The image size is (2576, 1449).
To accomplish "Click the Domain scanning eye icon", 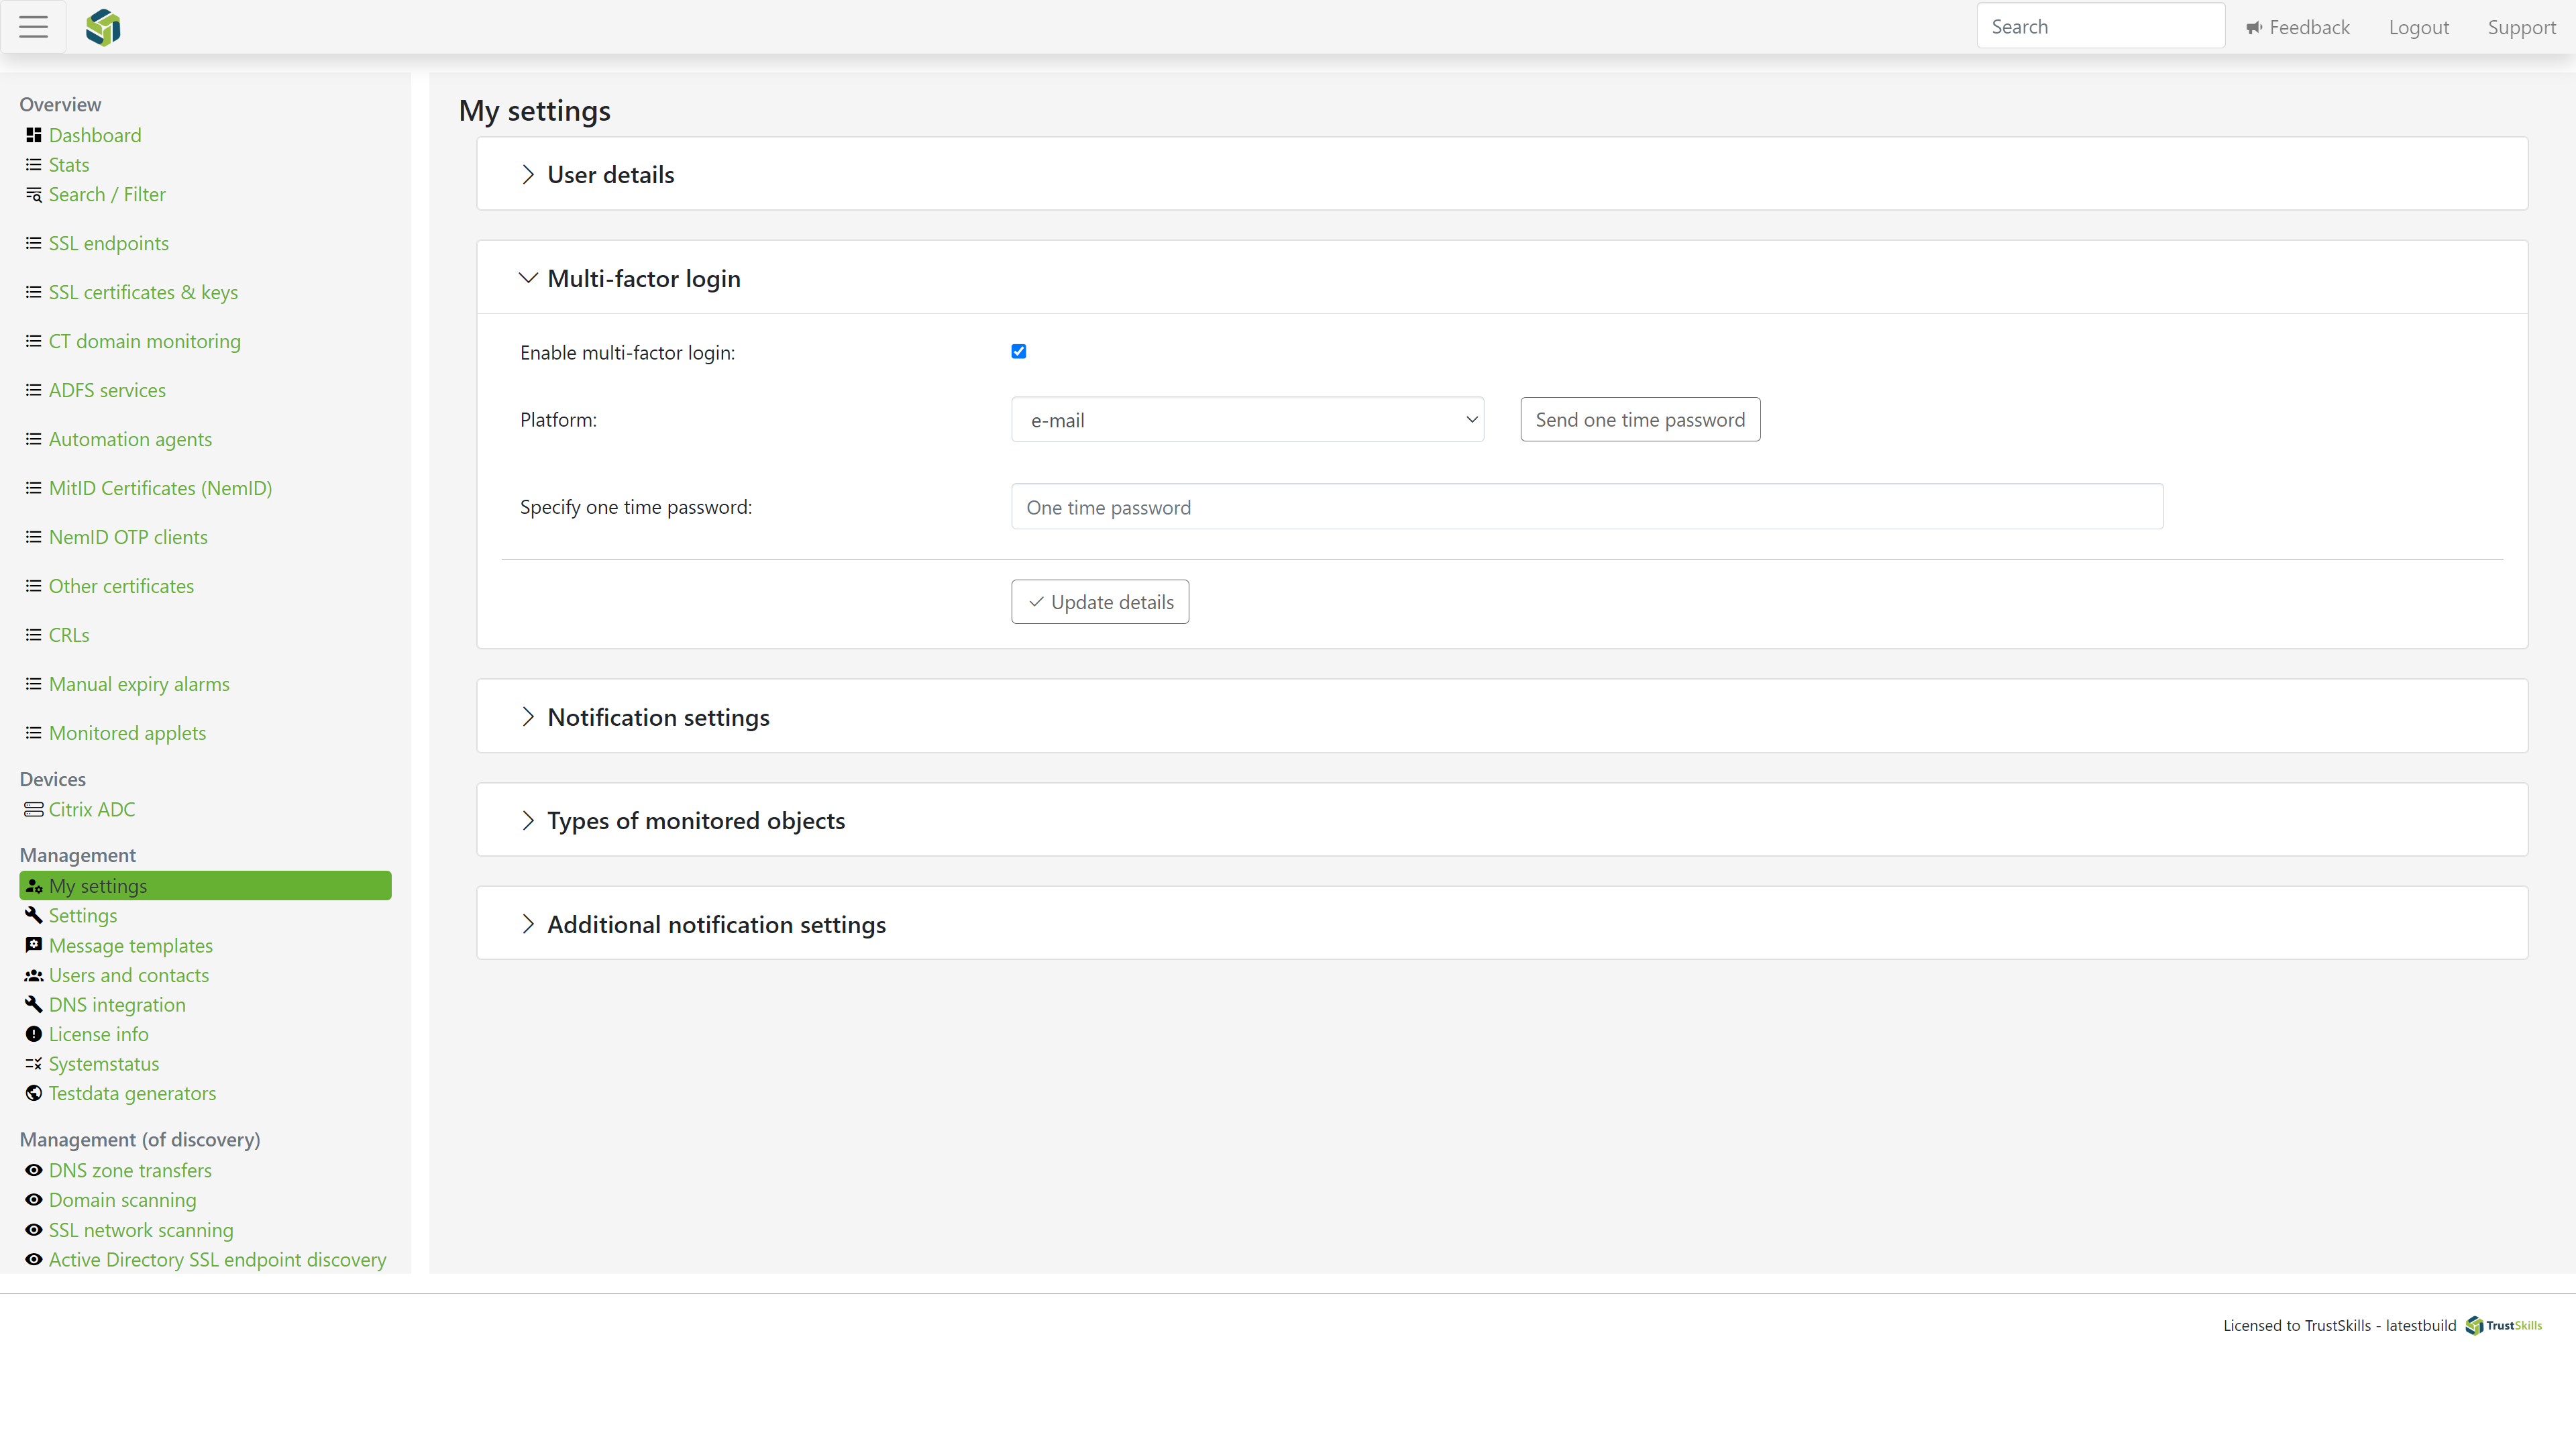I will coord(33,1200).
